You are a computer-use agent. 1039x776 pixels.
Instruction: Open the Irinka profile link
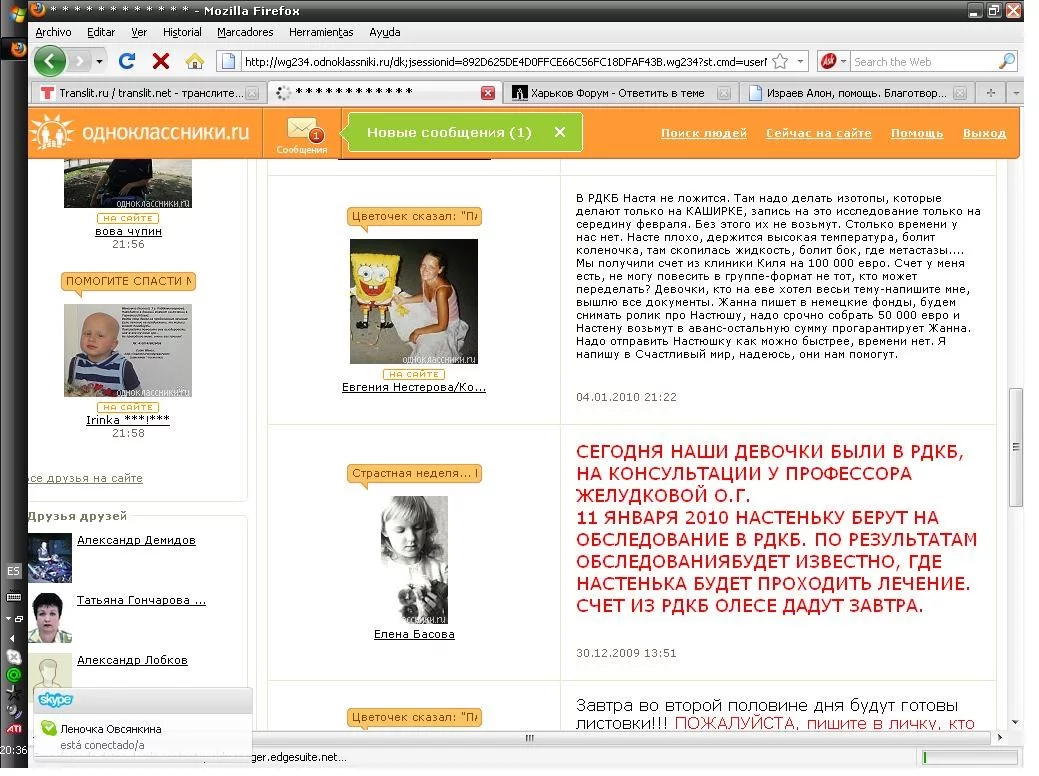click(x=128, y=421)
